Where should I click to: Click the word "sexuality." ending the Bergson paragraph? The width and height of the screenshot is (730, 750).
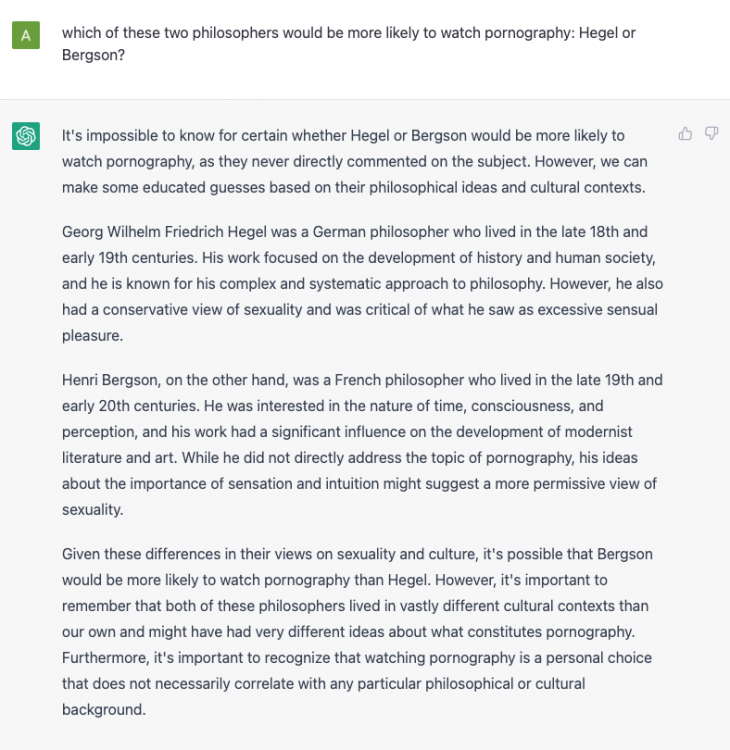pos(92,509)
